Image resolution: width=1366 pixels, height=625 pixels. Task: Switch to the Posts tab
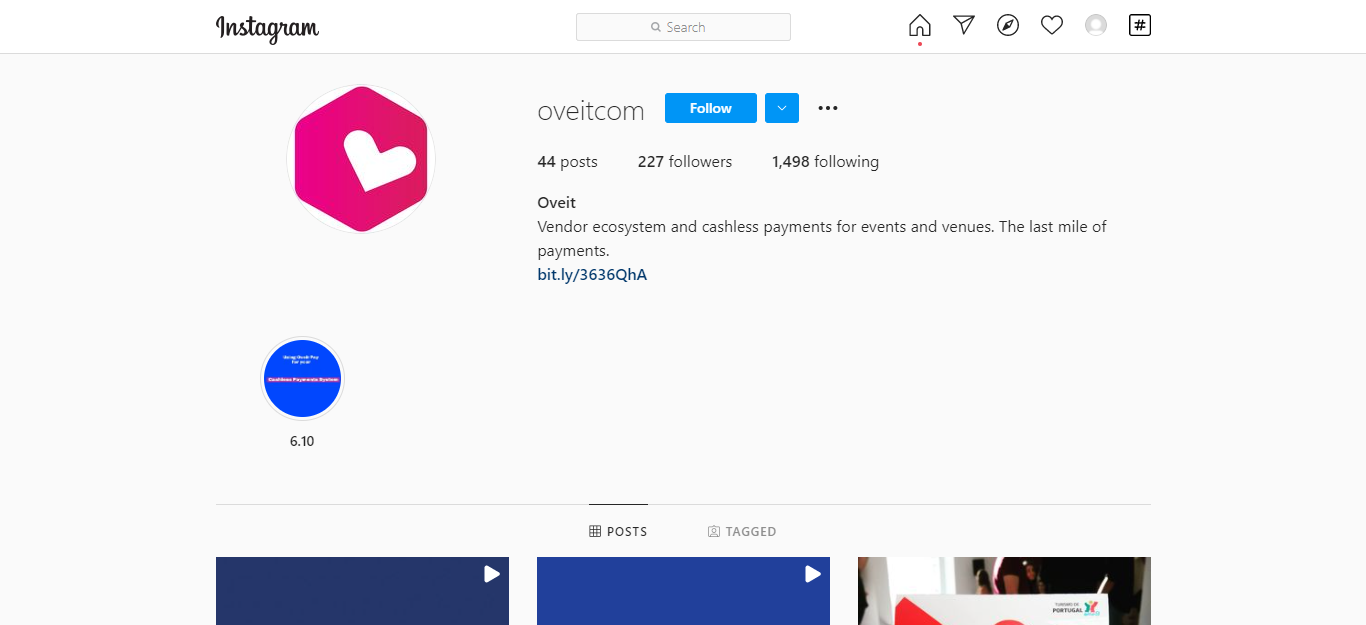coord(618,532)
